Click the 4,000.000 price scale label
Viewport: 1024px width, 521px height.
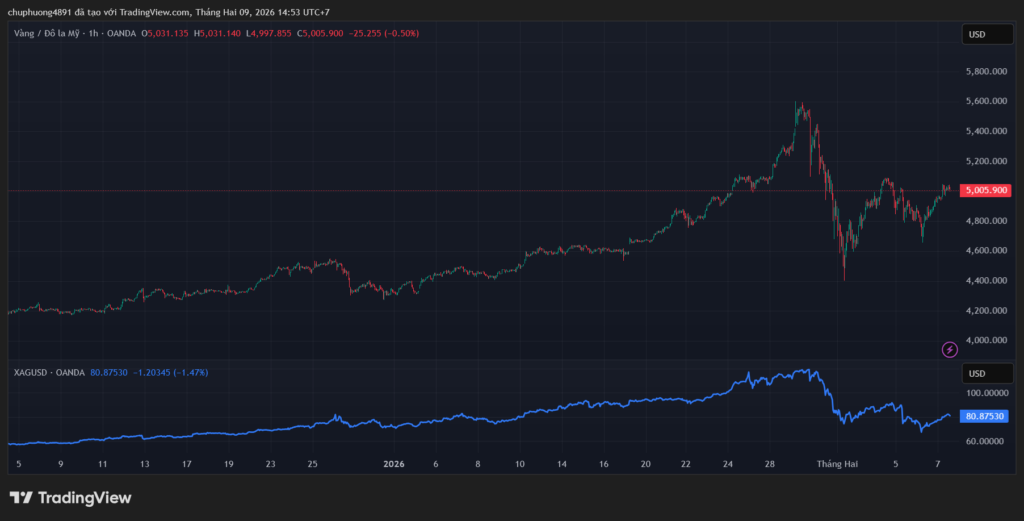(986, 340)
